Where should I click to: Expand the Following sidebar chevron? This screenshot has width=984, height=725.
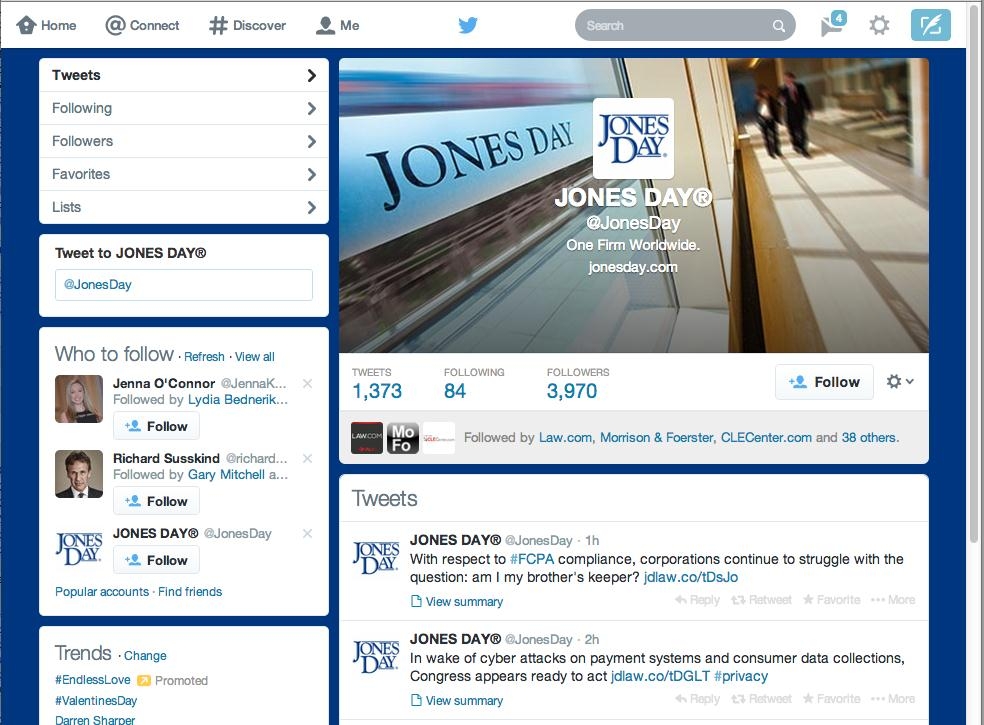point(311,109)
